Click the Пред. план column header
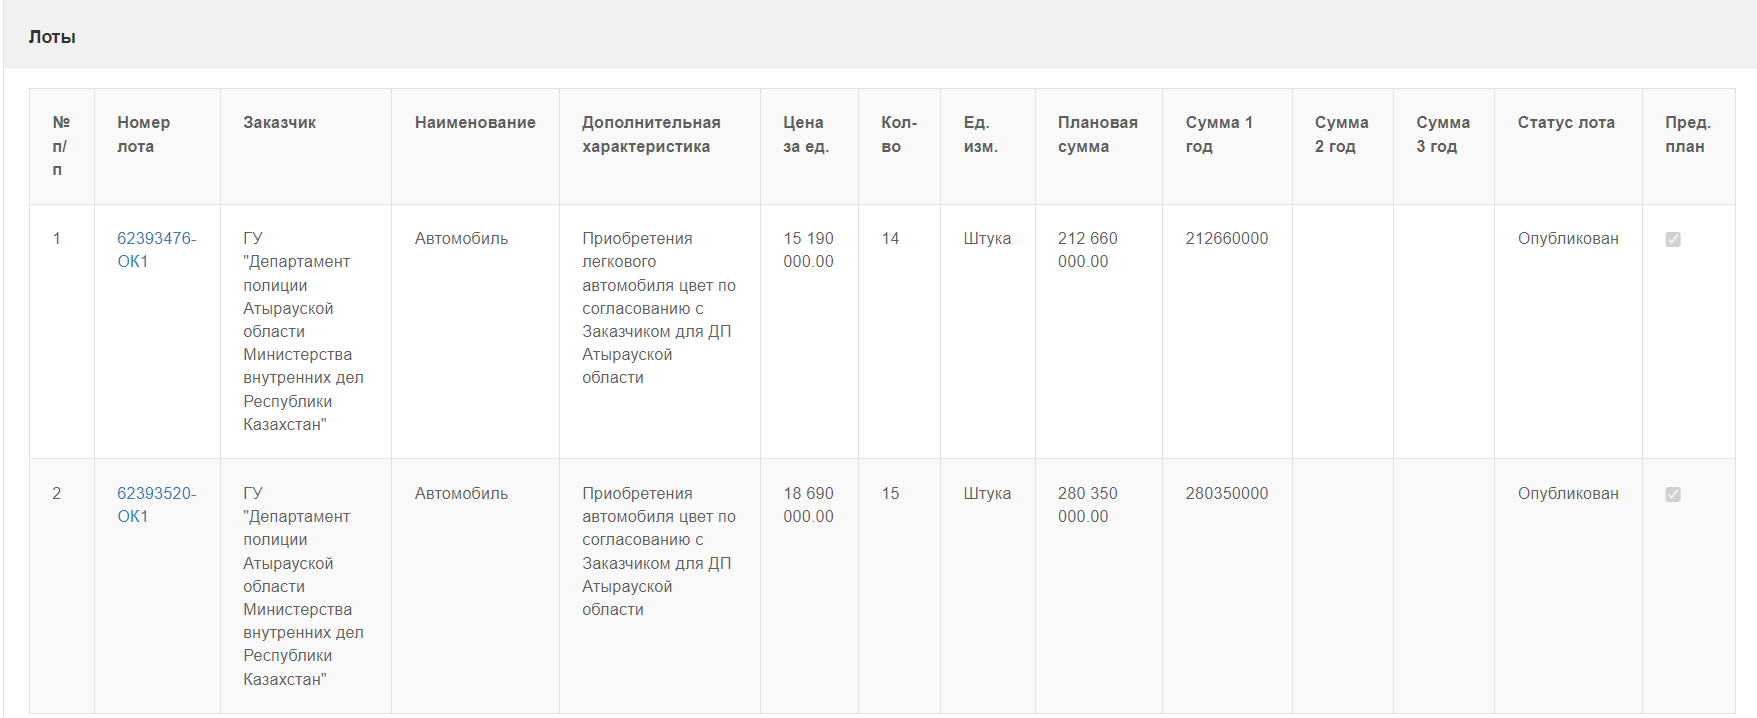Viewport: 1757px width, 718px height. [x=1687, y=134]
